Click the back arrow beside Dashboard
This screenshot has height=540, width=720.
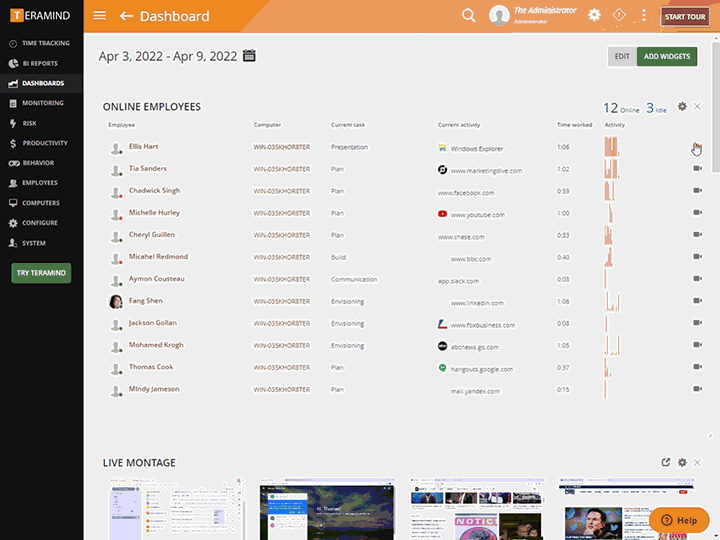[126, 16]
